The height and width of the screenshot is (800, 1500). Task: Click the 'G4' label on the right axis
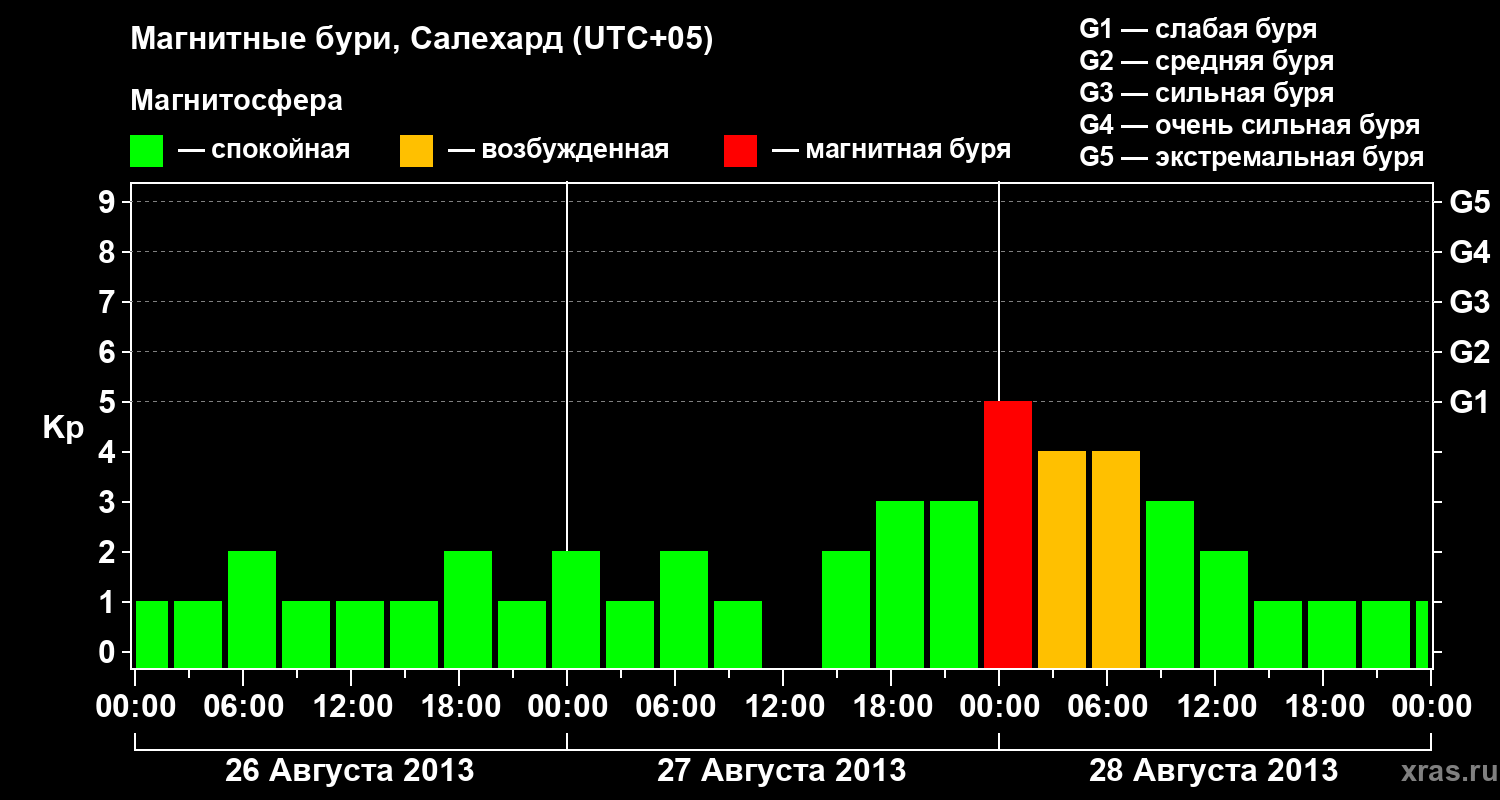(x=1469, y=252)
